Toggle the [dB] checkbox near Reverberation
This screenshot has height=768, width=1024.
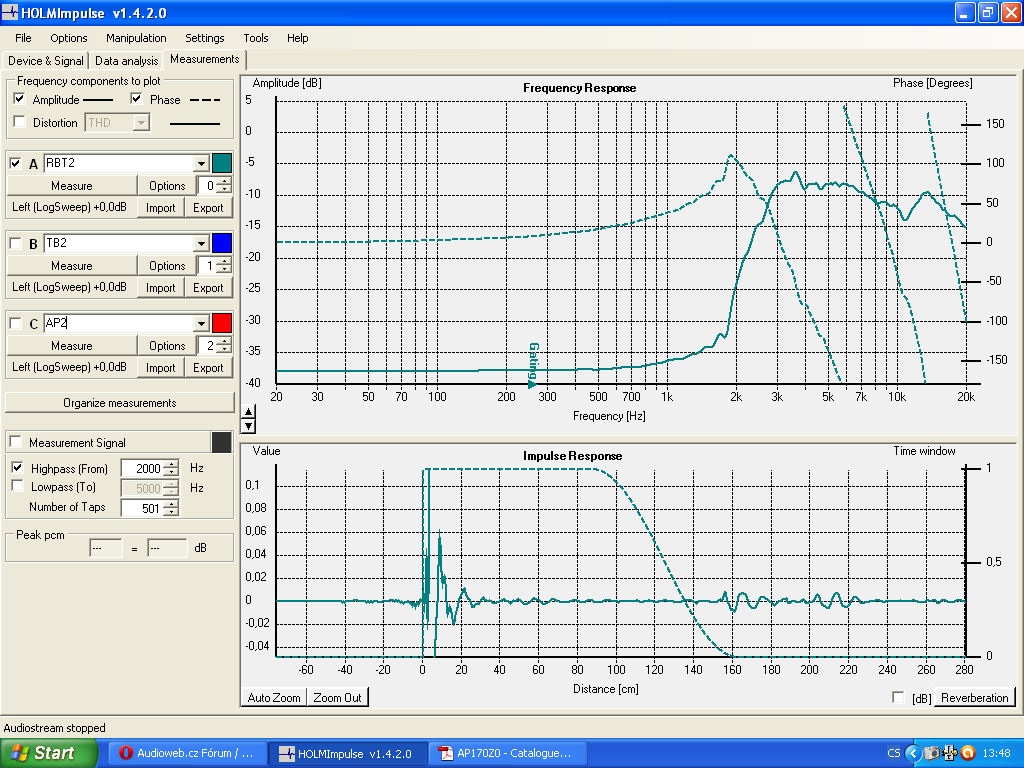coord(898,697)
